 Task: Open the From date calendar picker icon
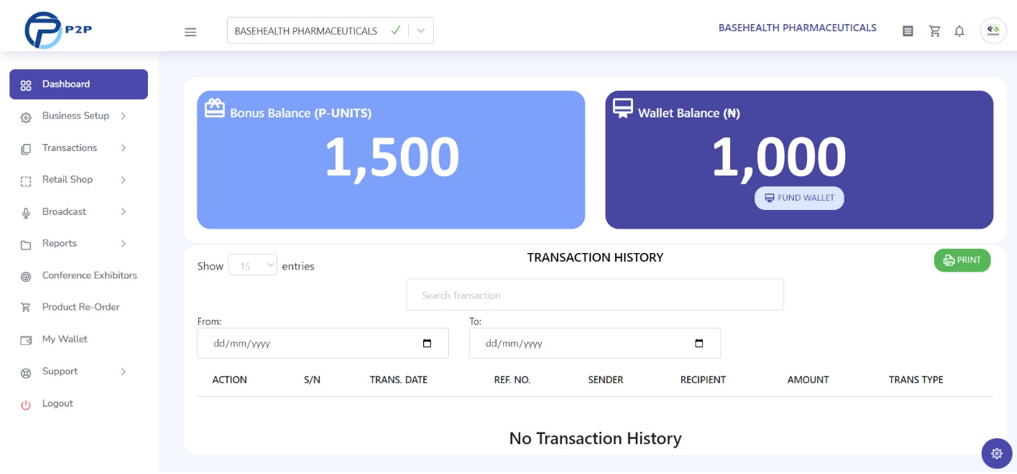coord(427,344)
